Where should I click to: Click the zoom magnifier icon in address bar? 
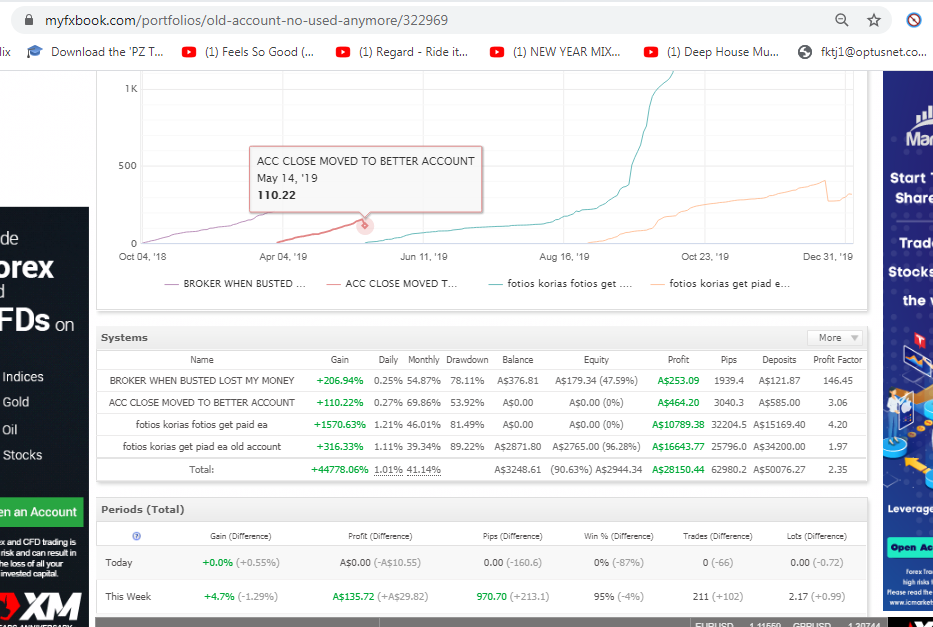tap(841, 20)
